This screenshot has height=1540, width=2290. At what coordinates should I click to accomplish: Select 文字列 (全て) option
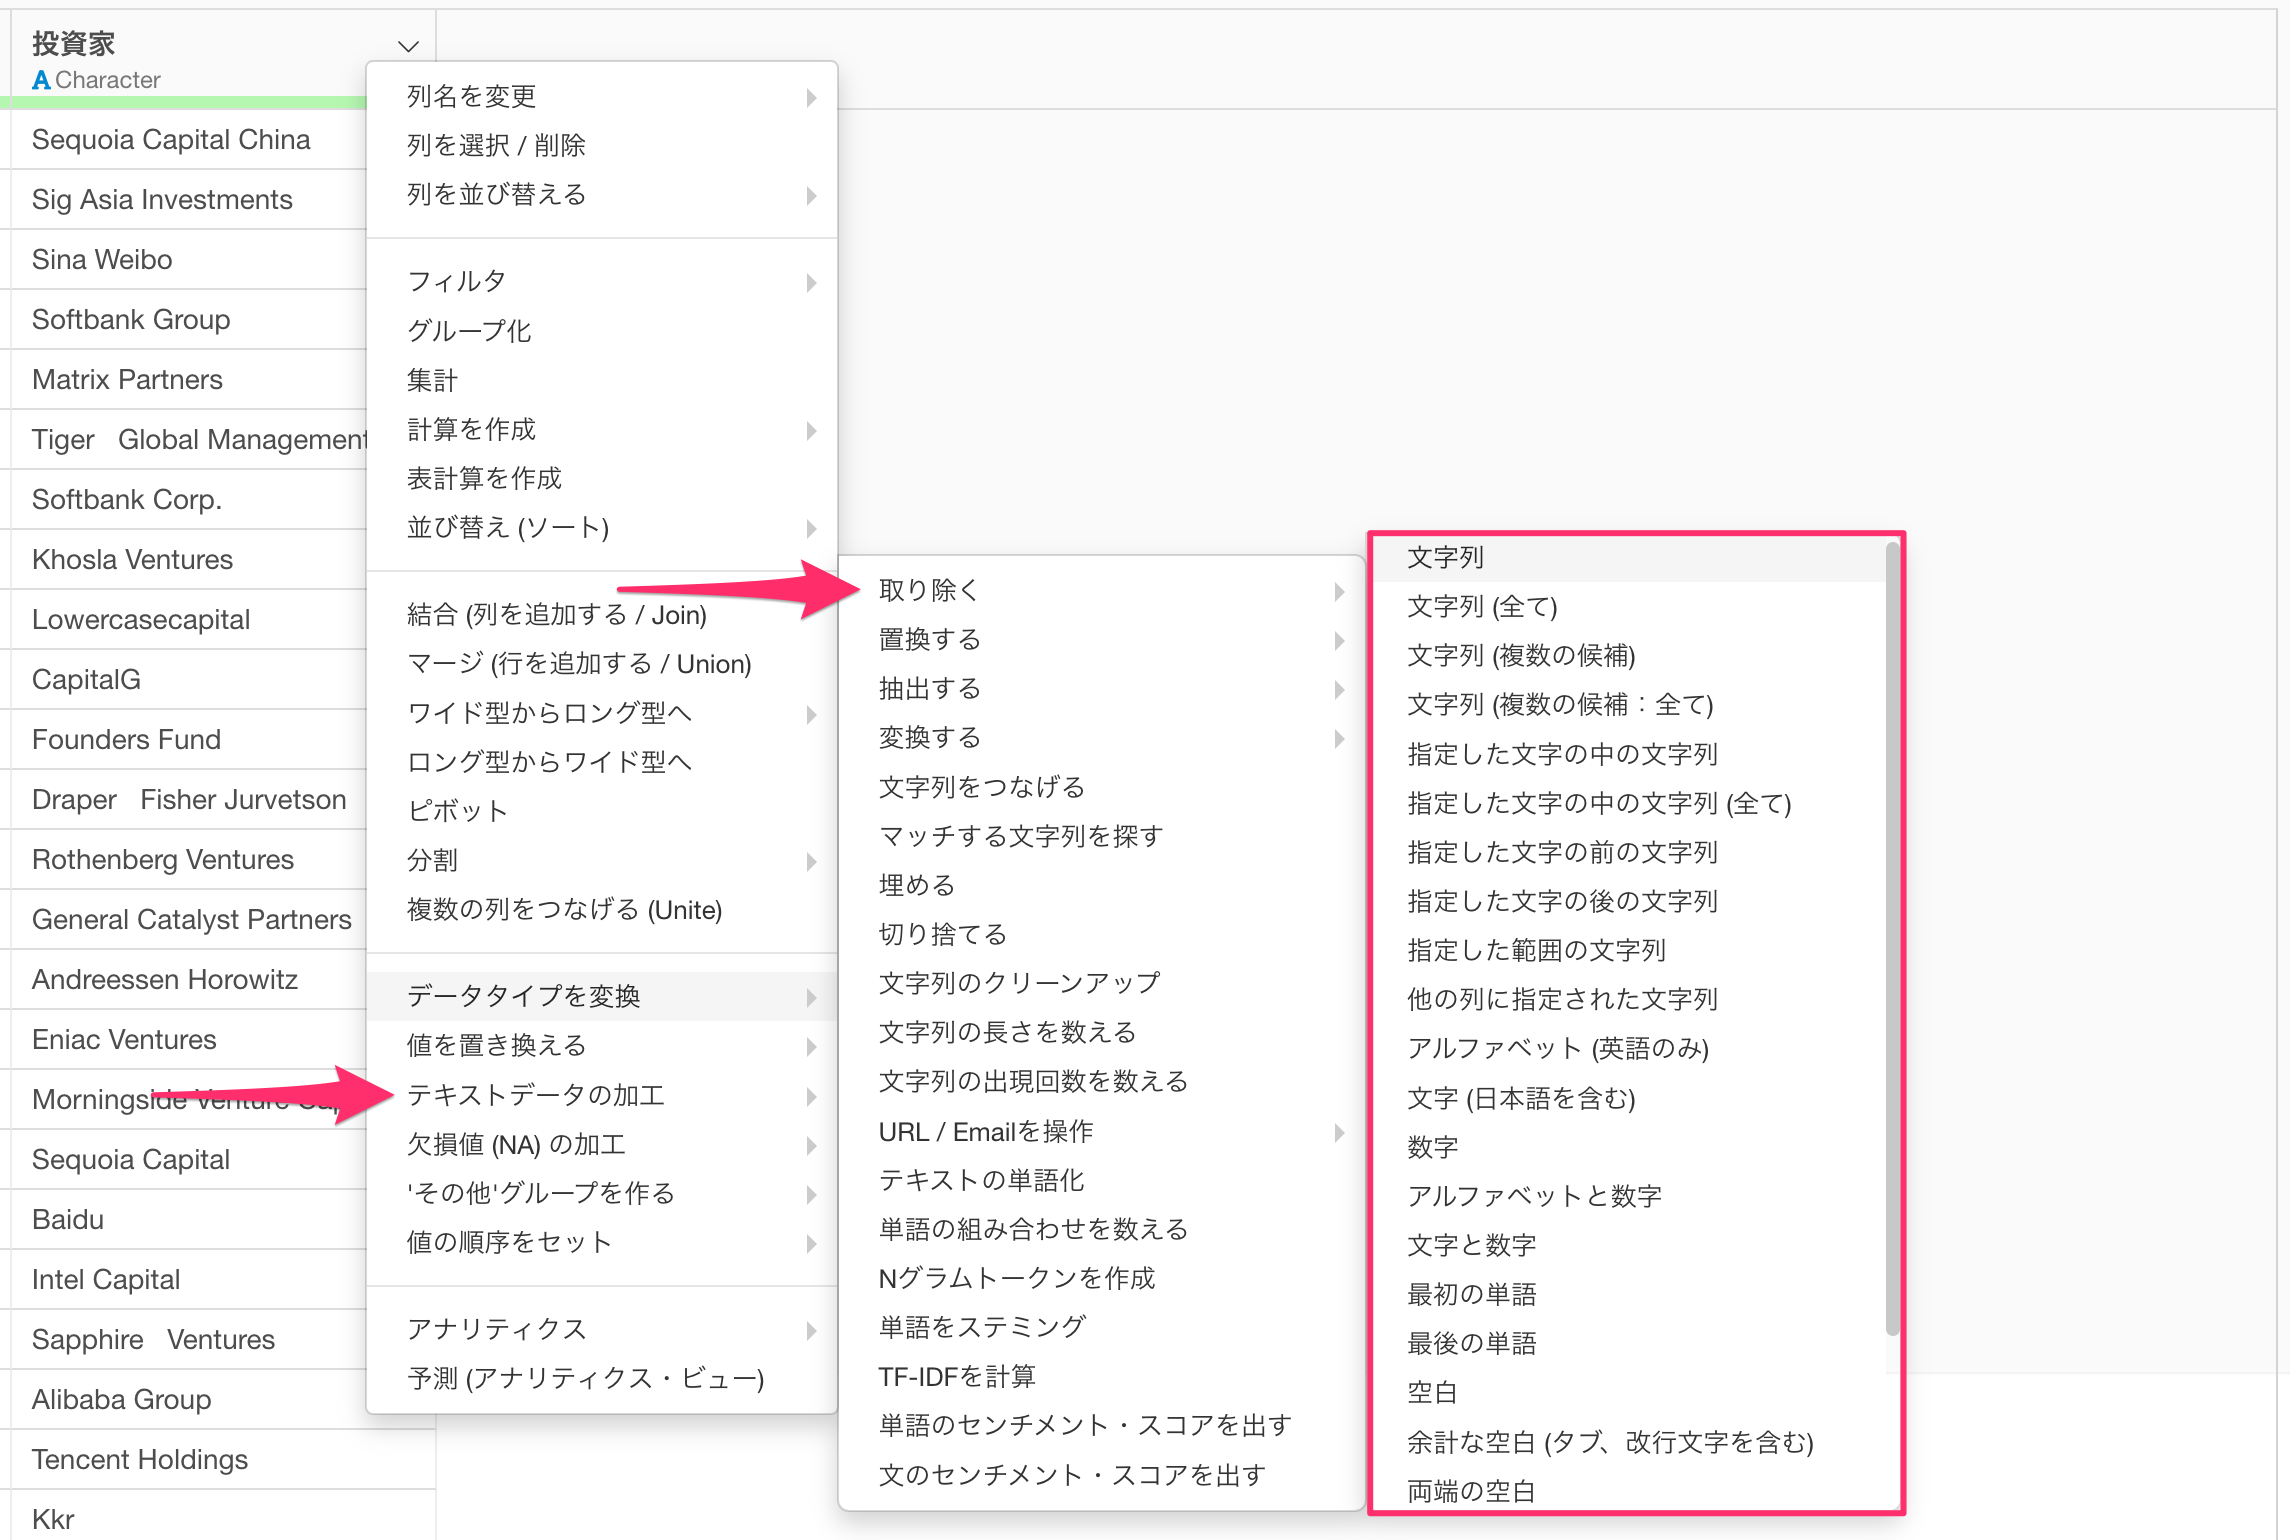1630,606
